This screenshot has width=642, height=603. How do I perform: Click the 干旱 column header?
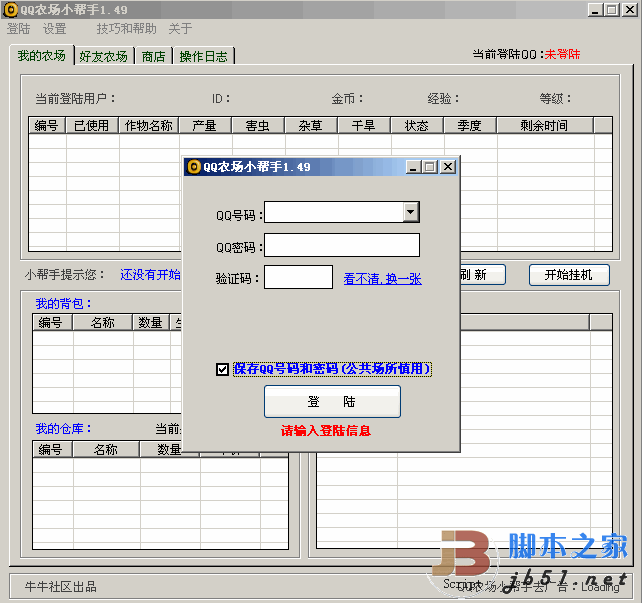(364, 125)
